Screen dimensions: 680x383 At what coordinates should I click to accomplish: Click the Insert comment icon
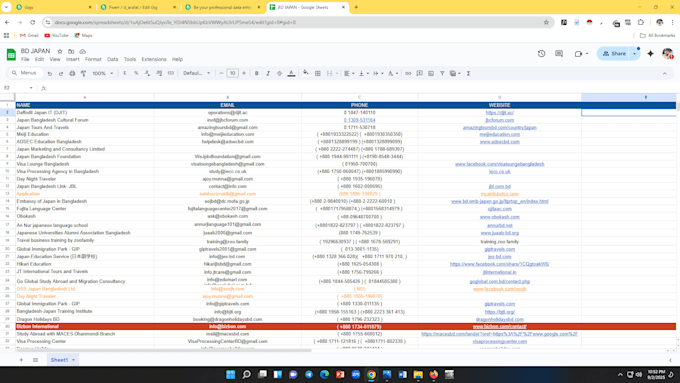point(419,73)
